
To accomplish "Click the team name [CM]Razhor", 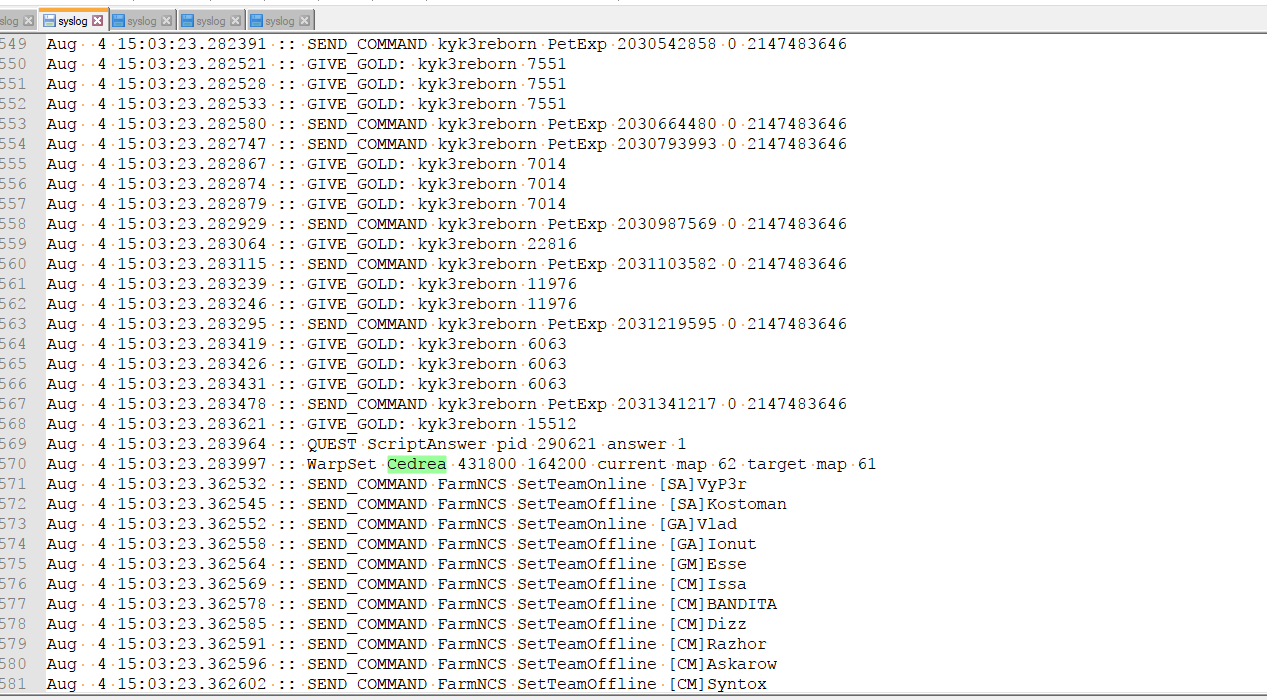I will click(x=717, y=644).
